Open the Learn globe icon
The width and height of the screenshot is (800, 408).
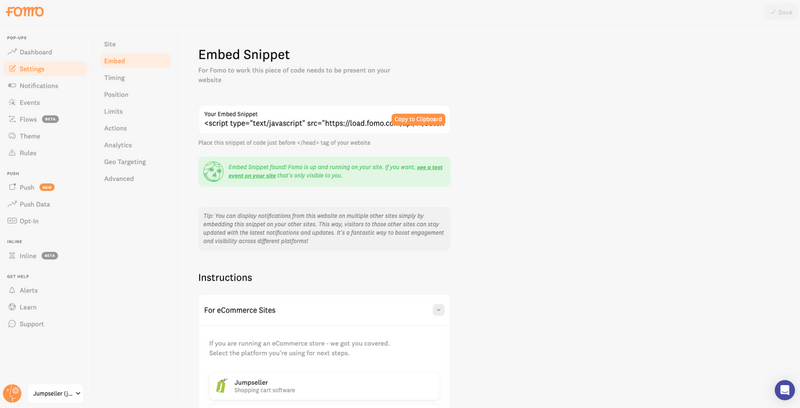click(x=12, y=307)
